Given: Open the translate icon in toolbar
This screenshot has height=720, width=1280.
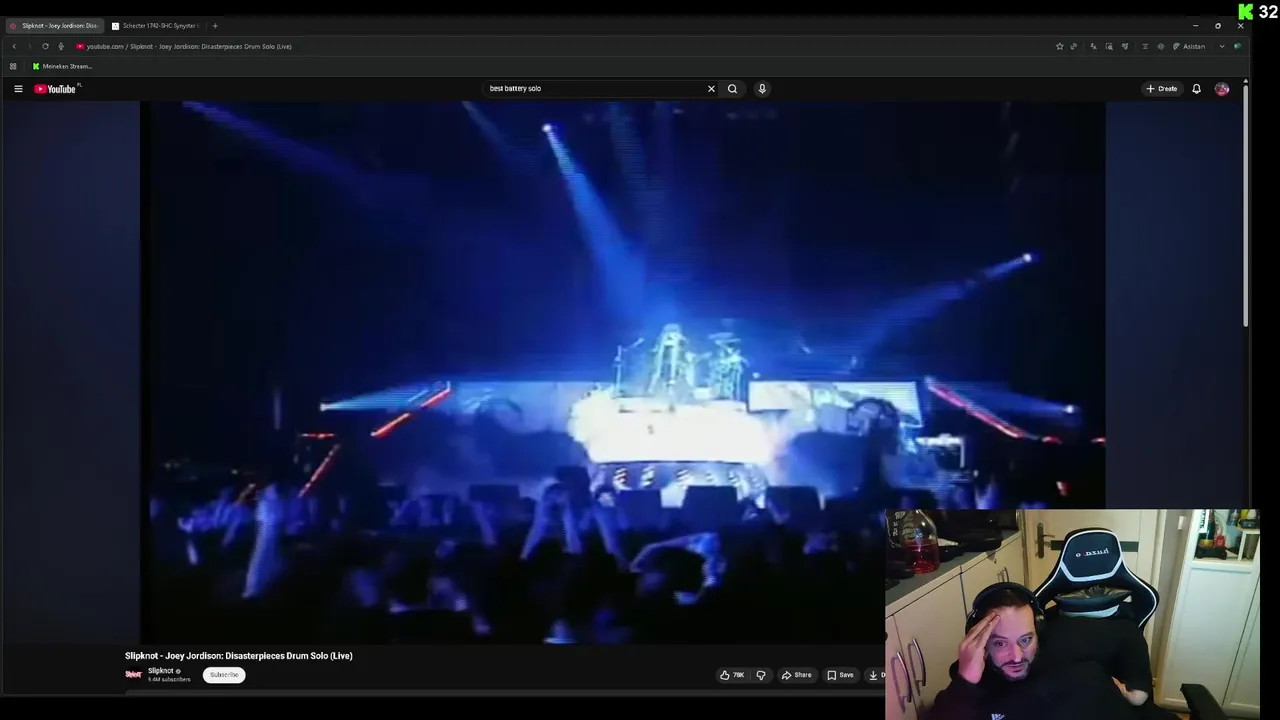Looking at the screenshot, I should point(1093,46).
